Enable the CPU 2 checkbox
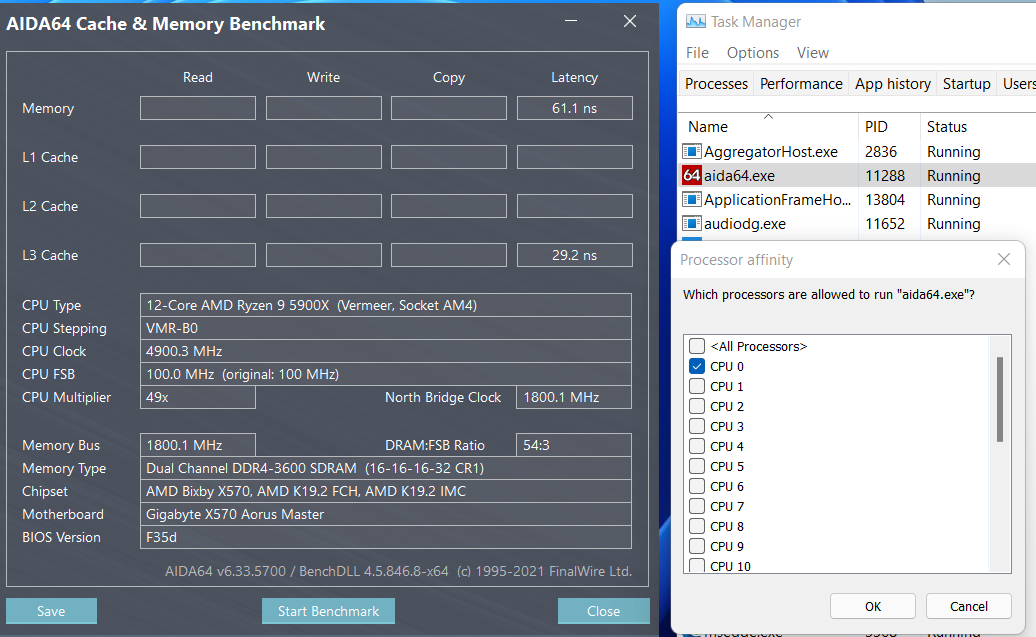The width and height of the screenshot is (1036, 637). (x=696, y=406)
